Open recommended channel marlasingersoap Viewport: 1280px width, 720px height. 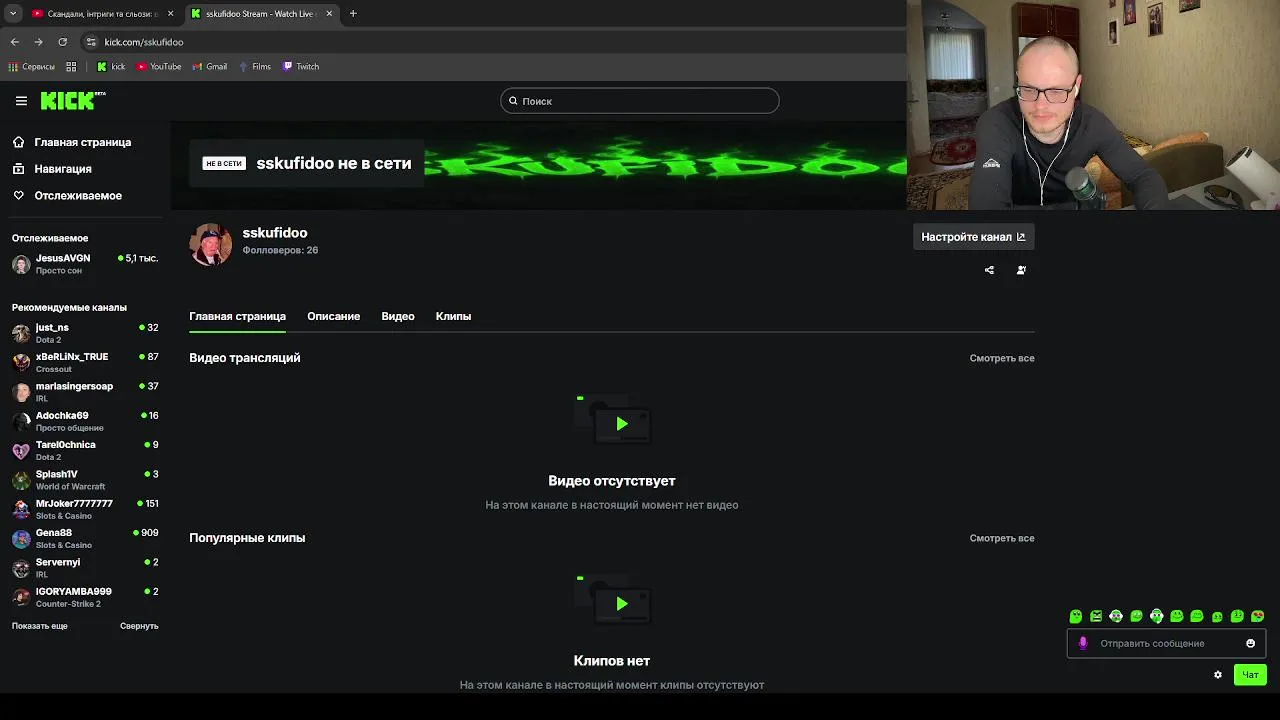click(85, 392)
